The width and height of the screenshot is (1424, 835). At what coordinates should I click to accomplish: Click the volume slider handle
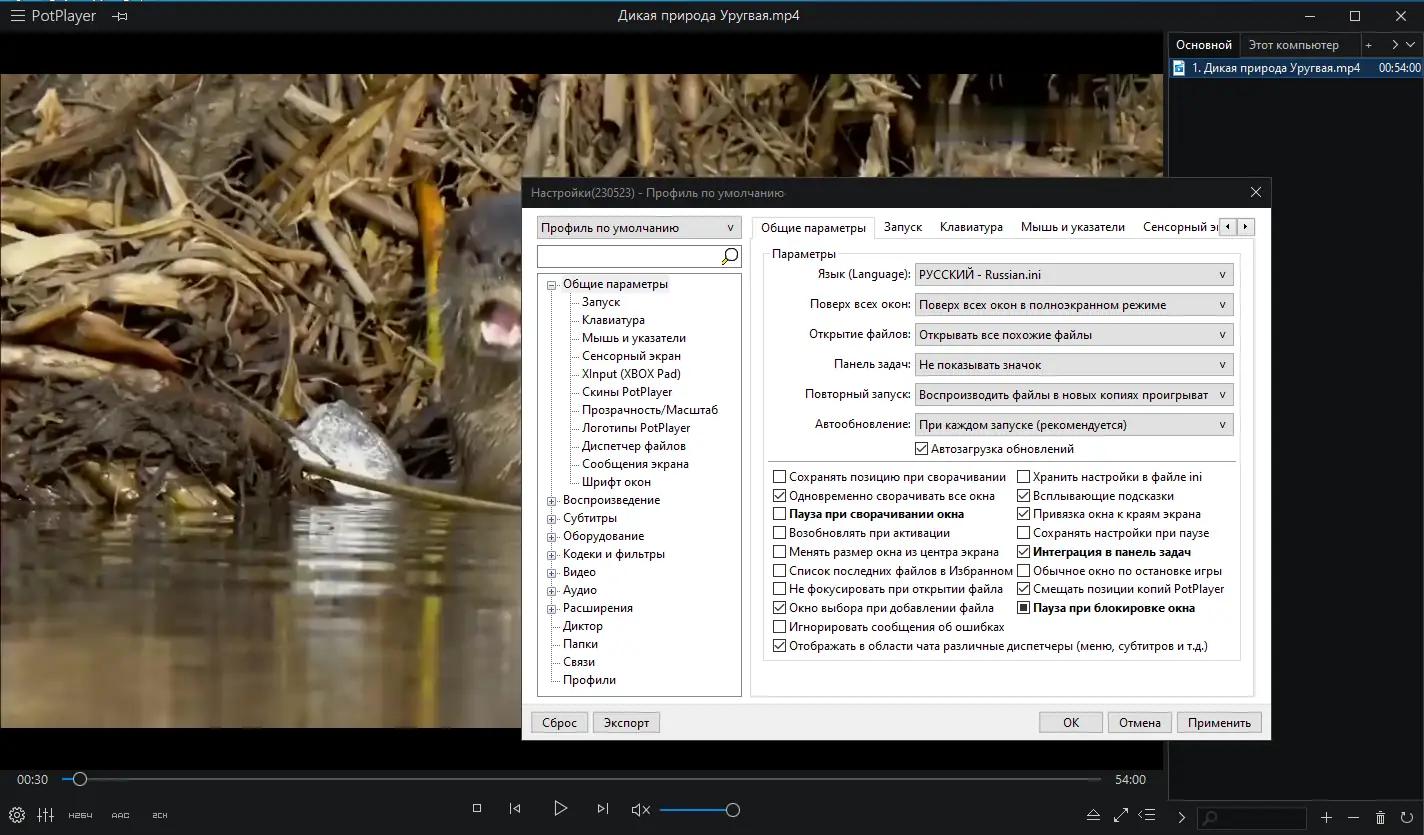[733, 810]
